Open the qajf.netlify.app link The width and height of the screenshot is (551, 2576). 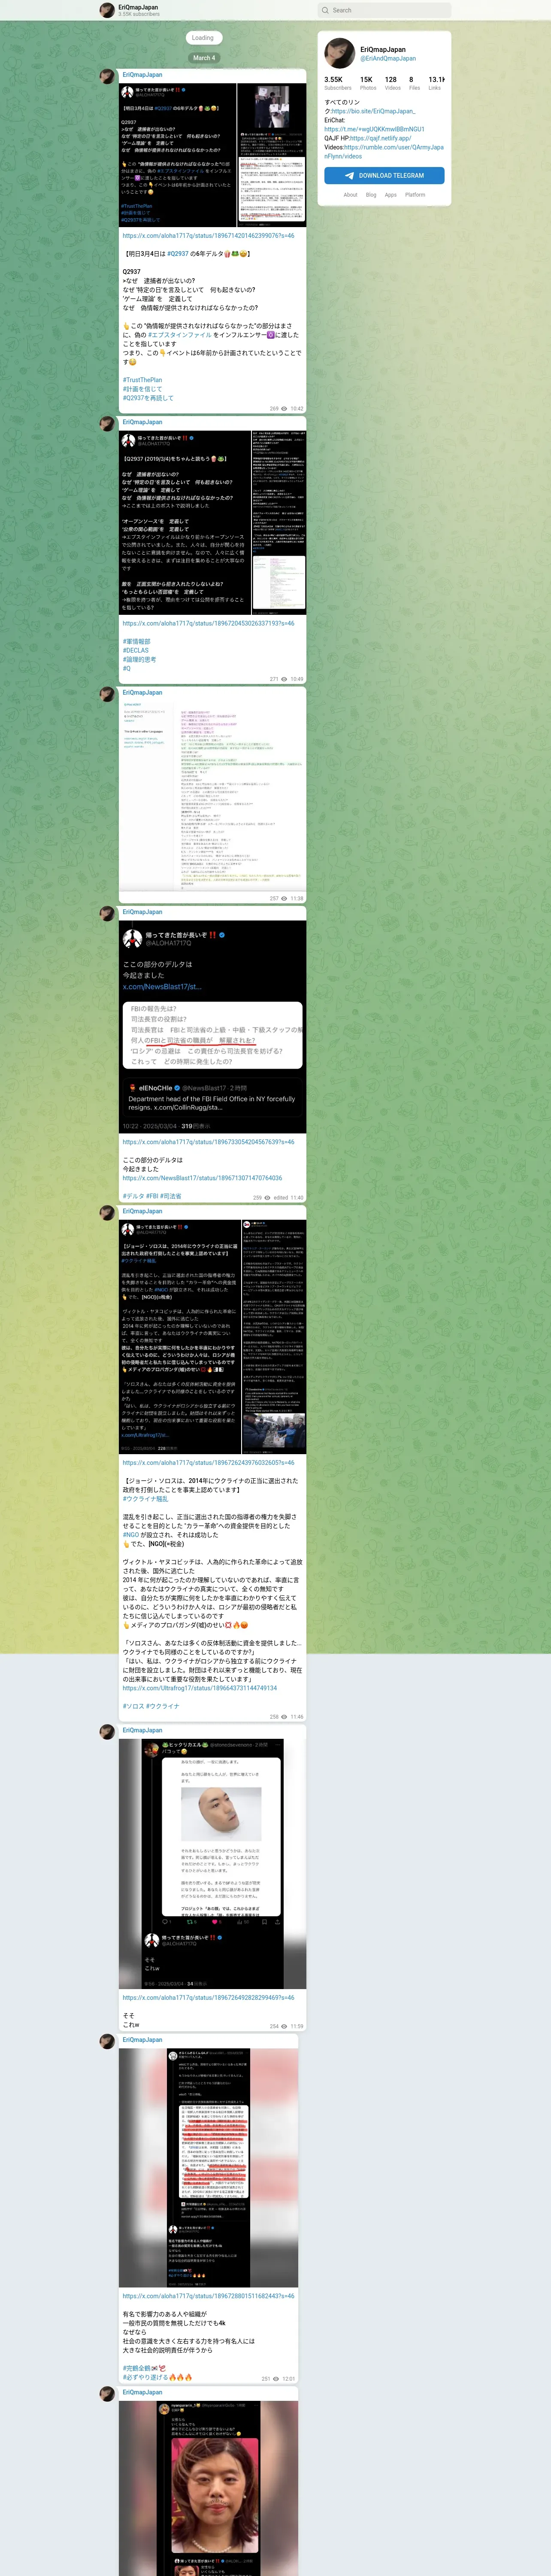tap(380, 138)
